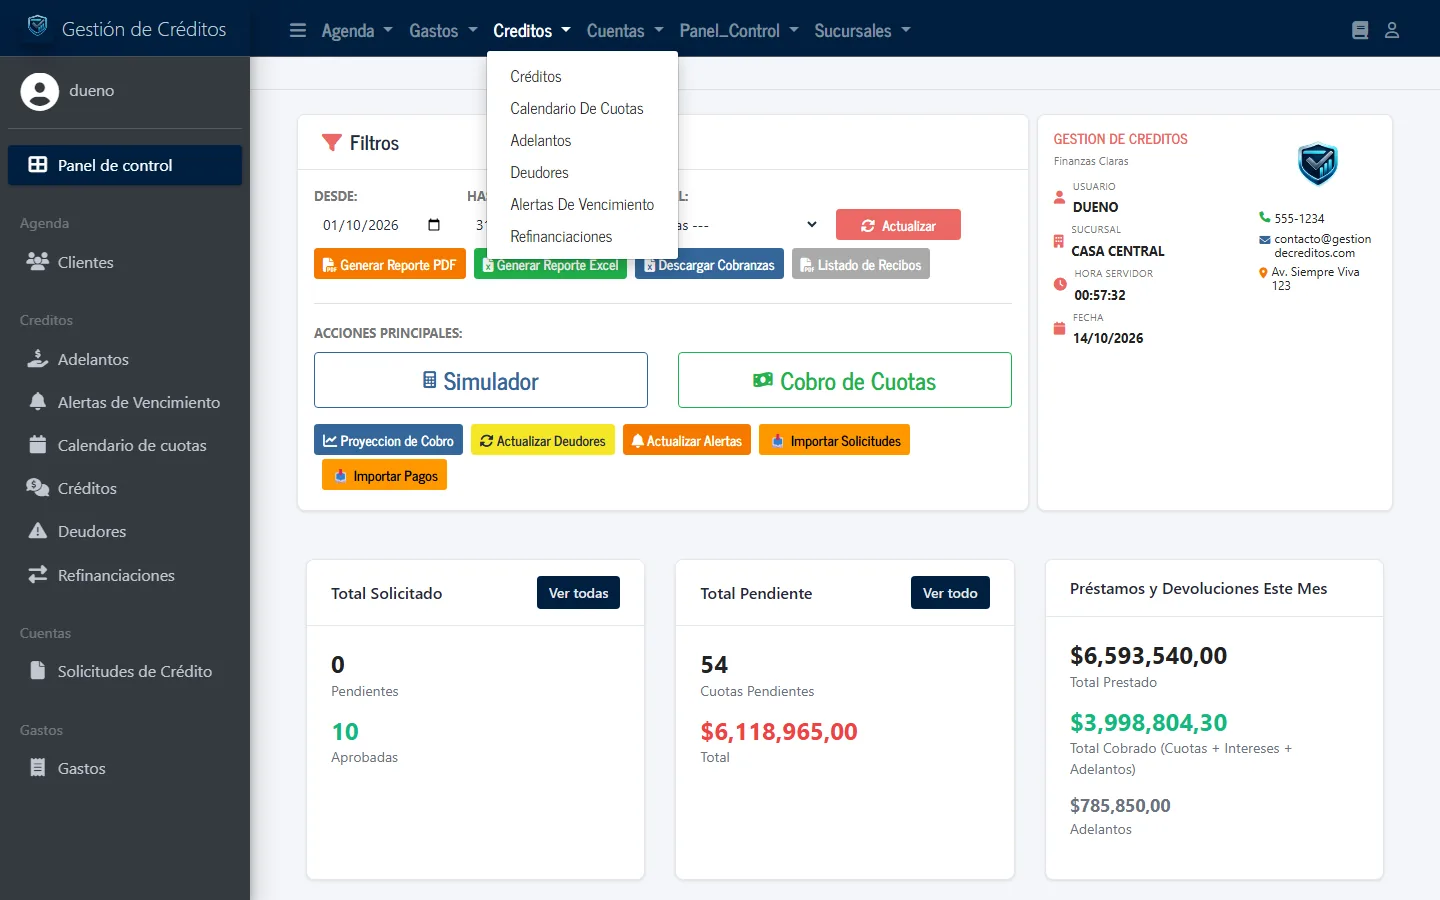Download Cobranzas file
Screen dimensions: 1440x900
(x=709, y=264)
